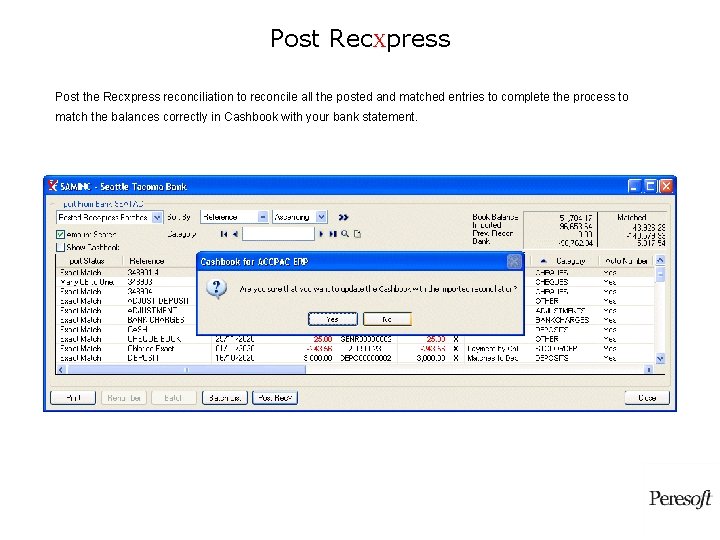Open the Posted Recxpress entries dropdown

pos(157,217)
